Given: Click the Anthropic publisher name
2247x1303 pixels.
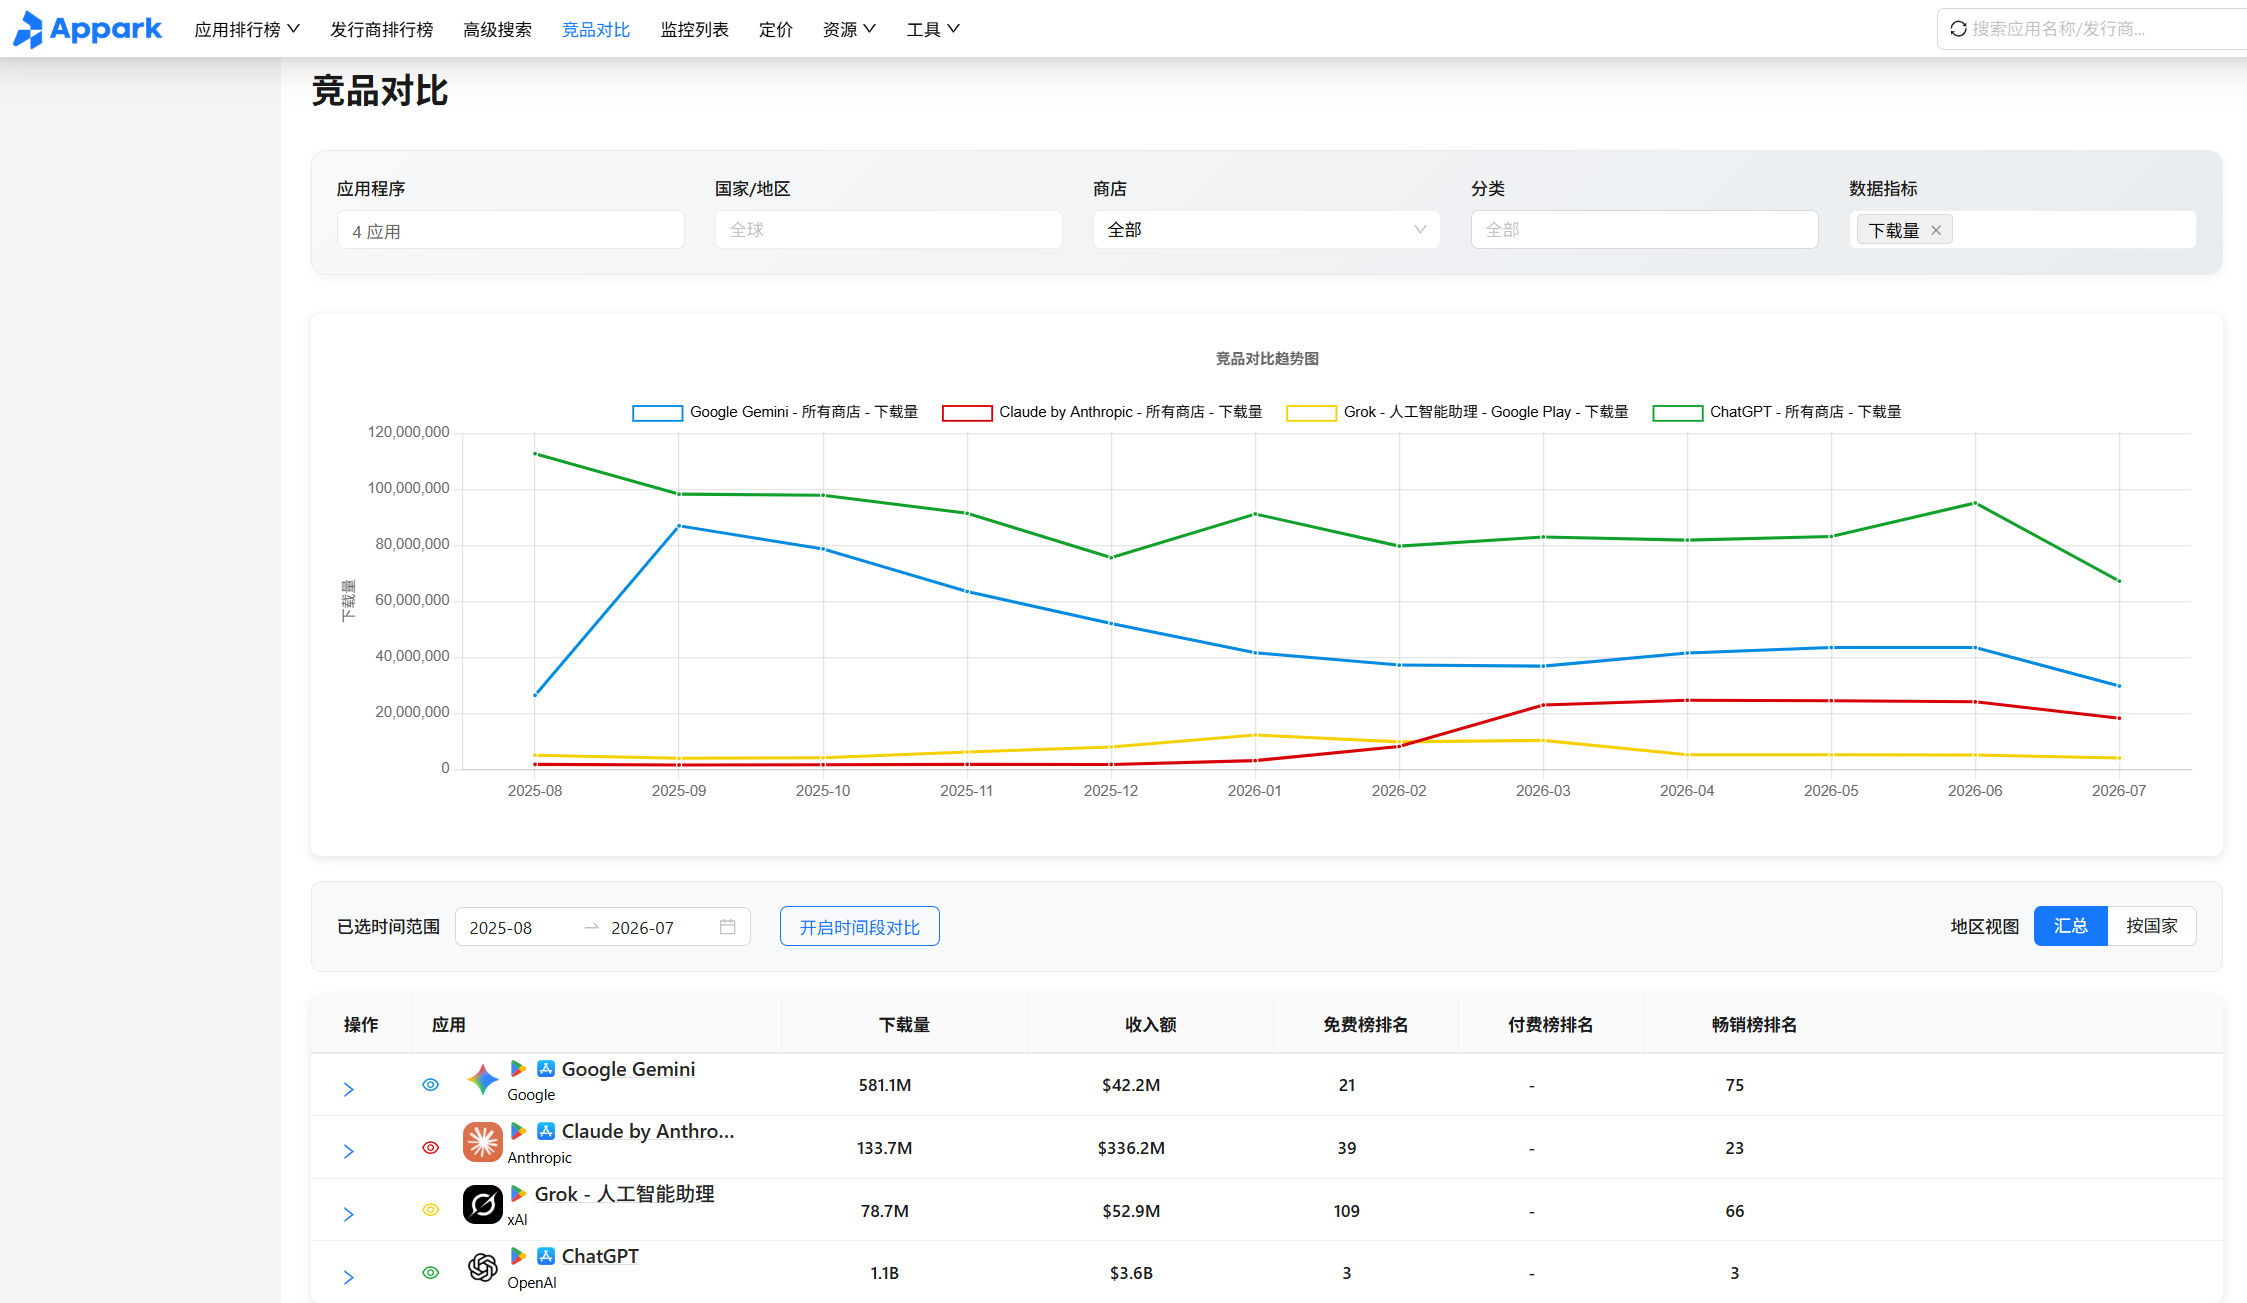Looking at the screenshot, I should 540,1158.
